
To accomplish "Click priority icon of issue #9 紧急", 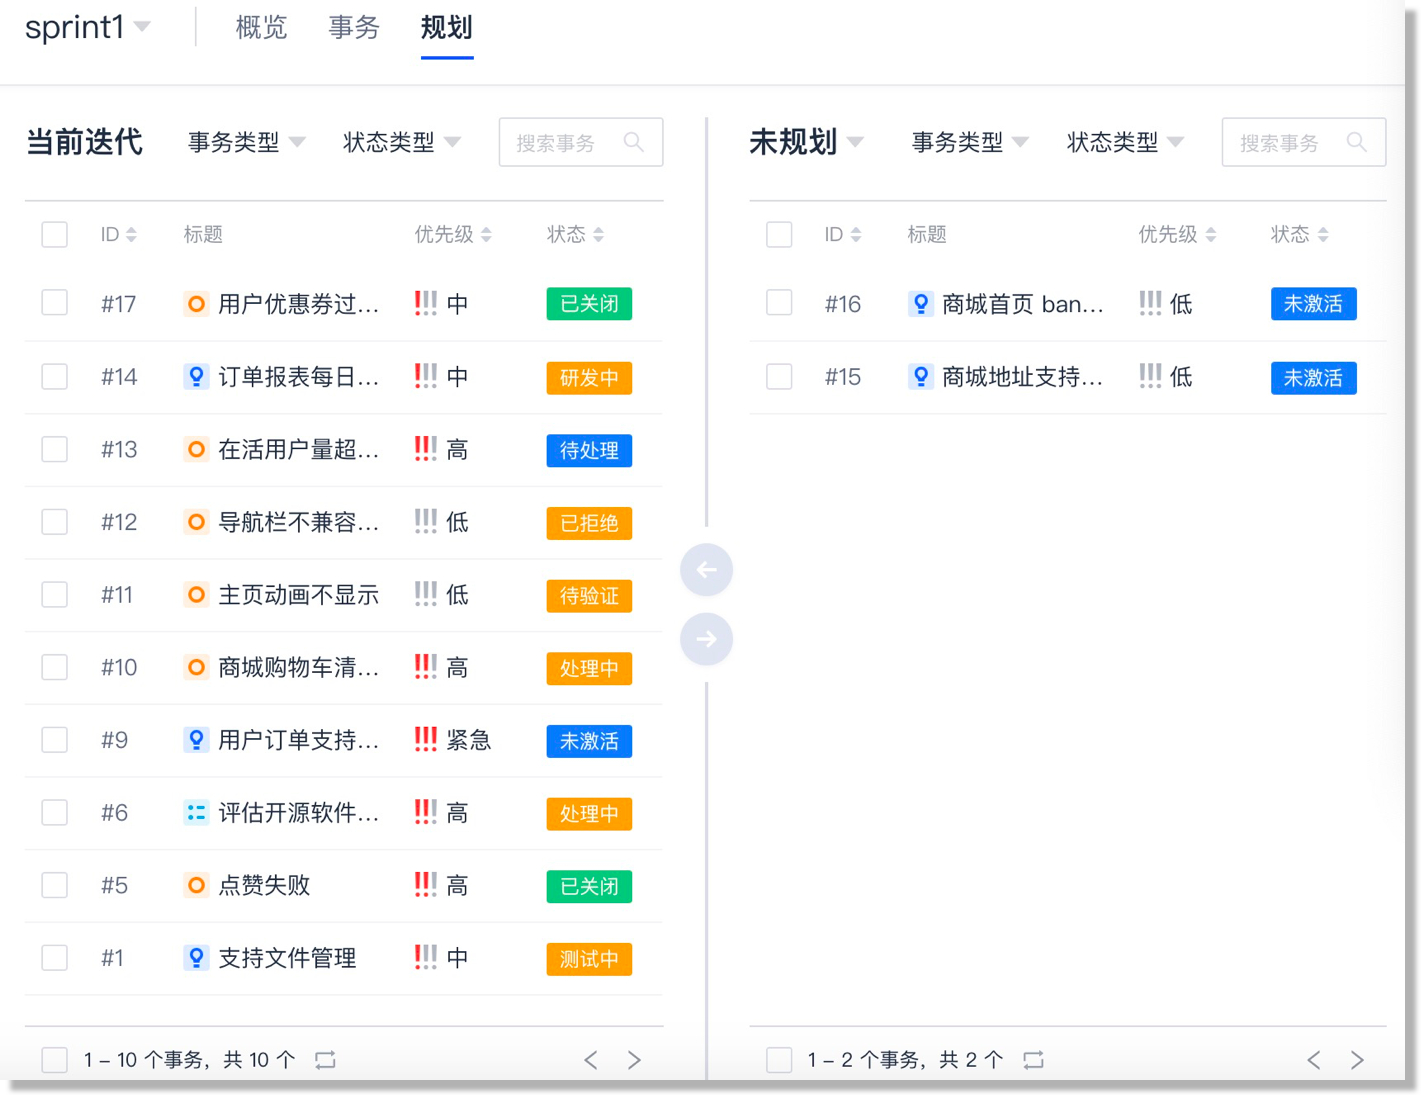I will click(x=426, y=740).
